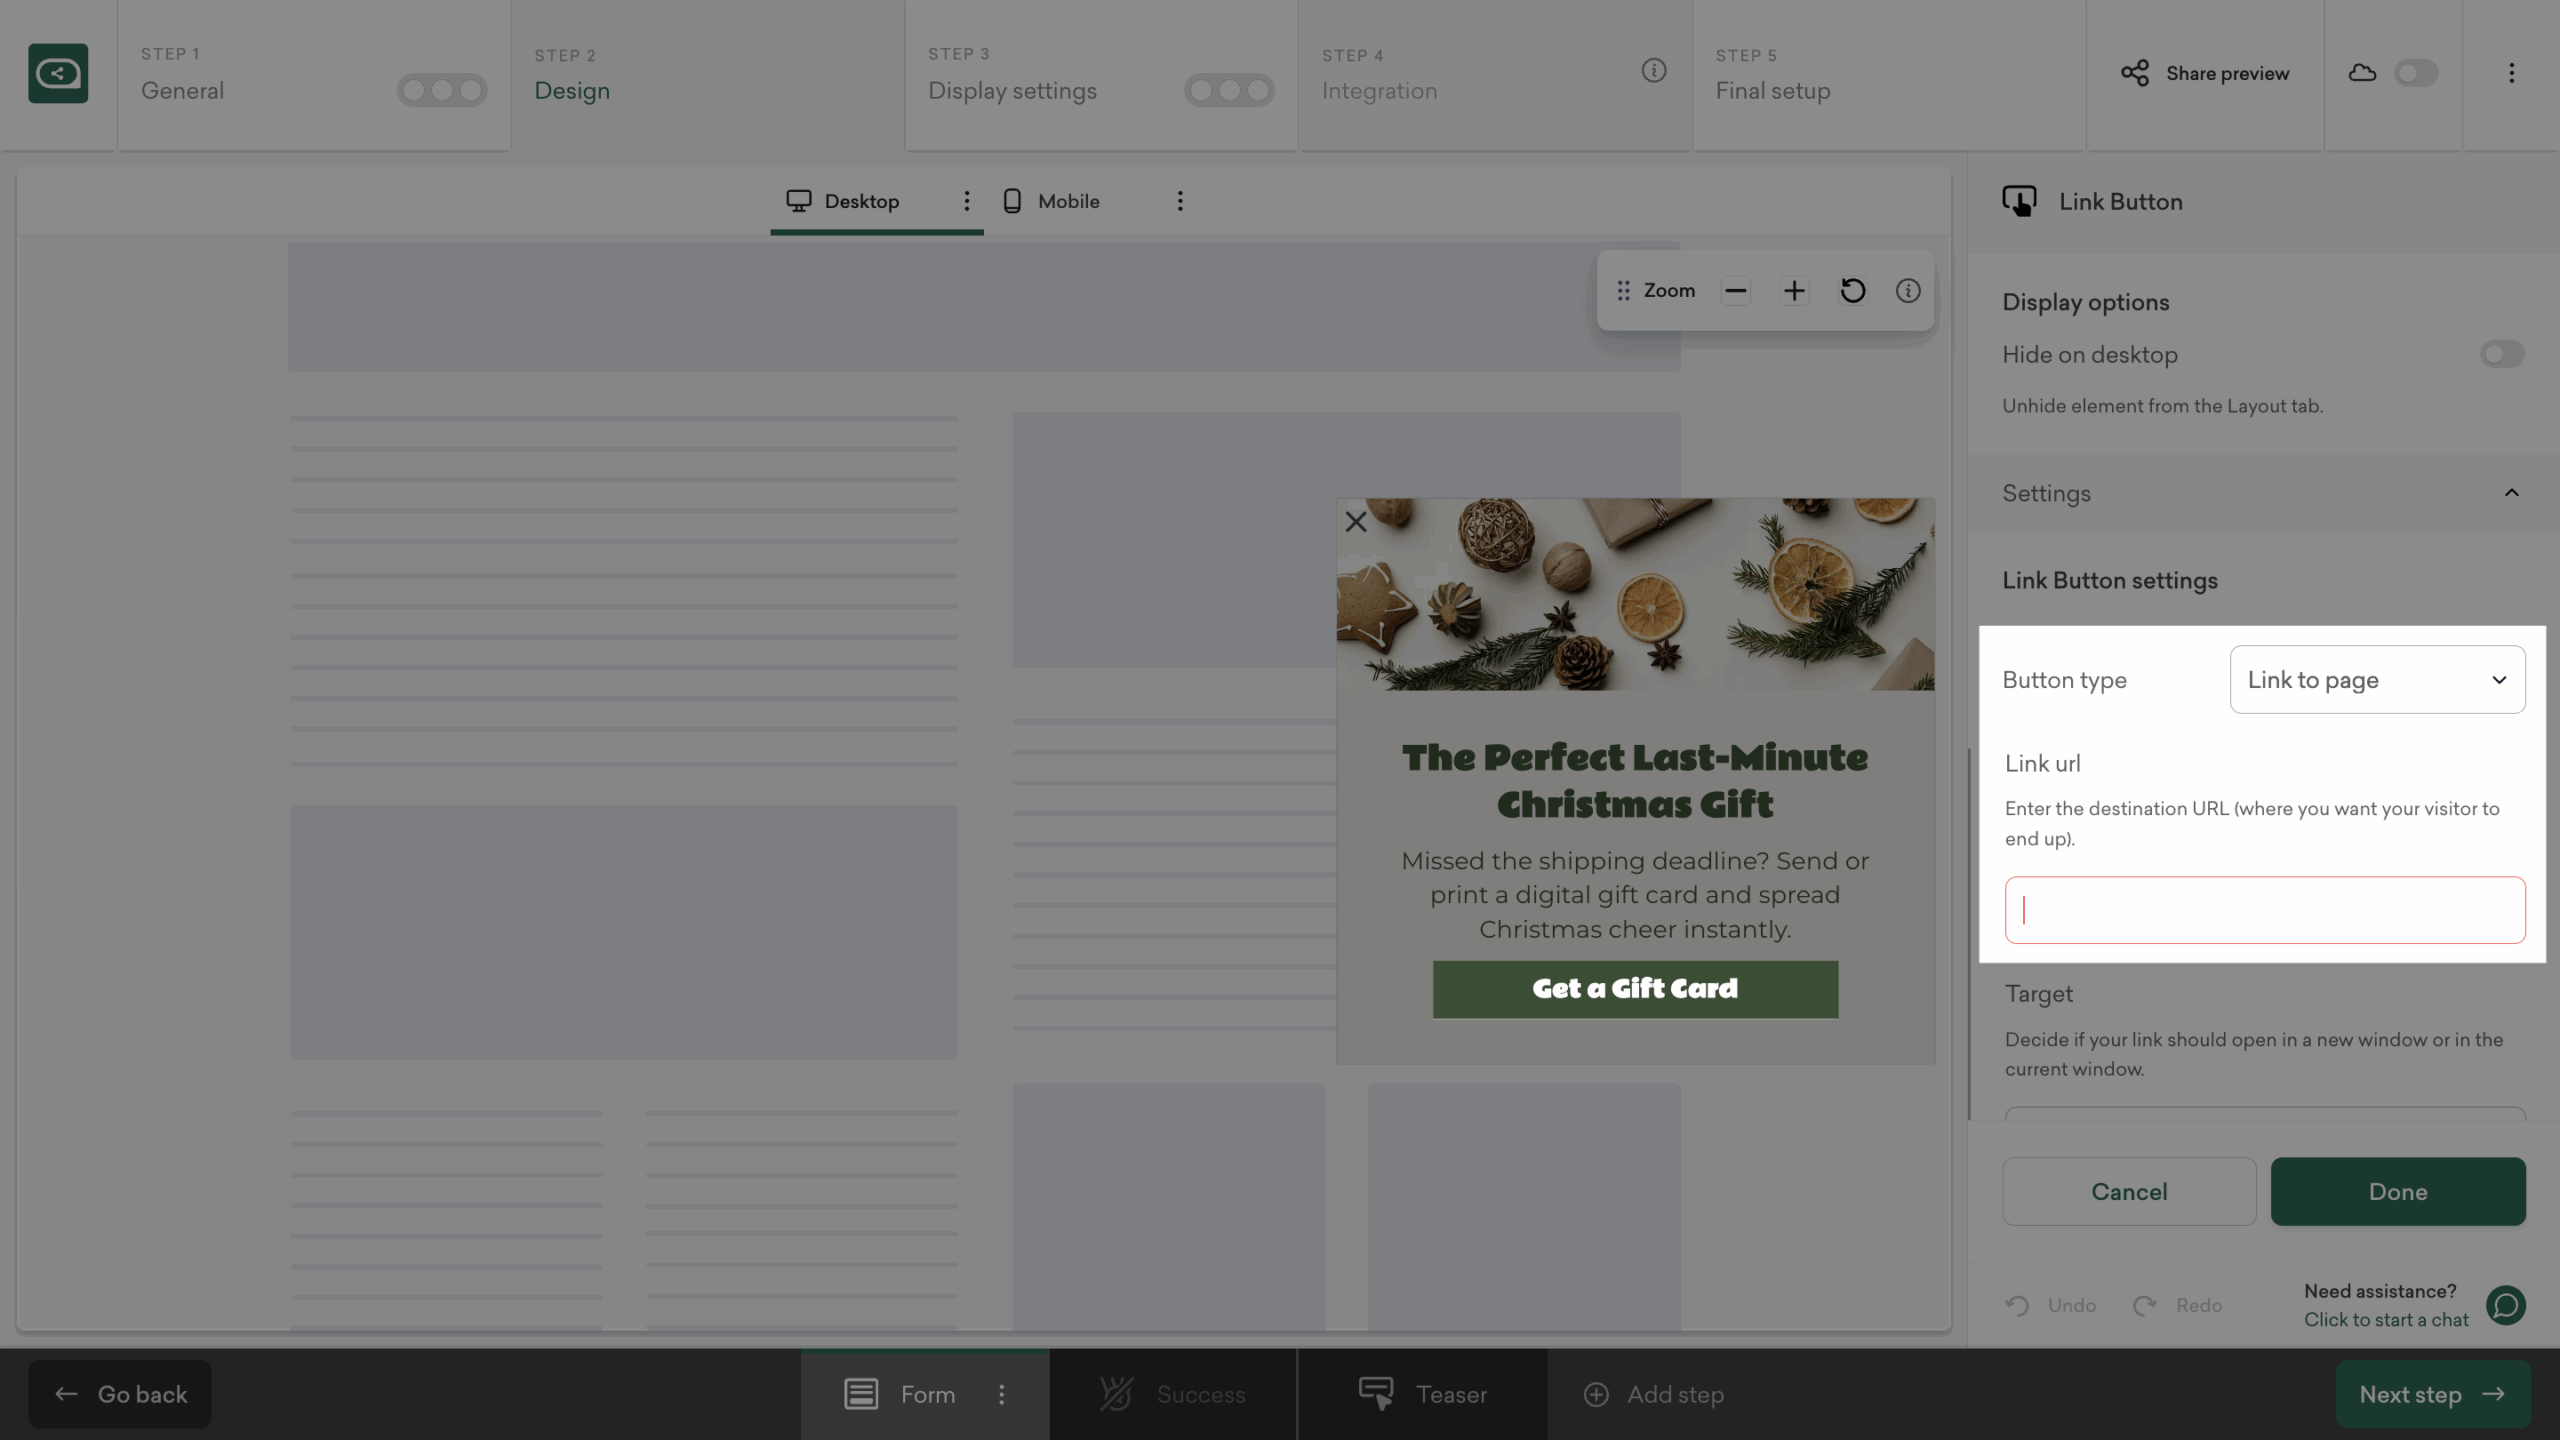This screenshot has height=1440, width=2560.
Task: Click the Link url input field
Action: (2265, 910)
